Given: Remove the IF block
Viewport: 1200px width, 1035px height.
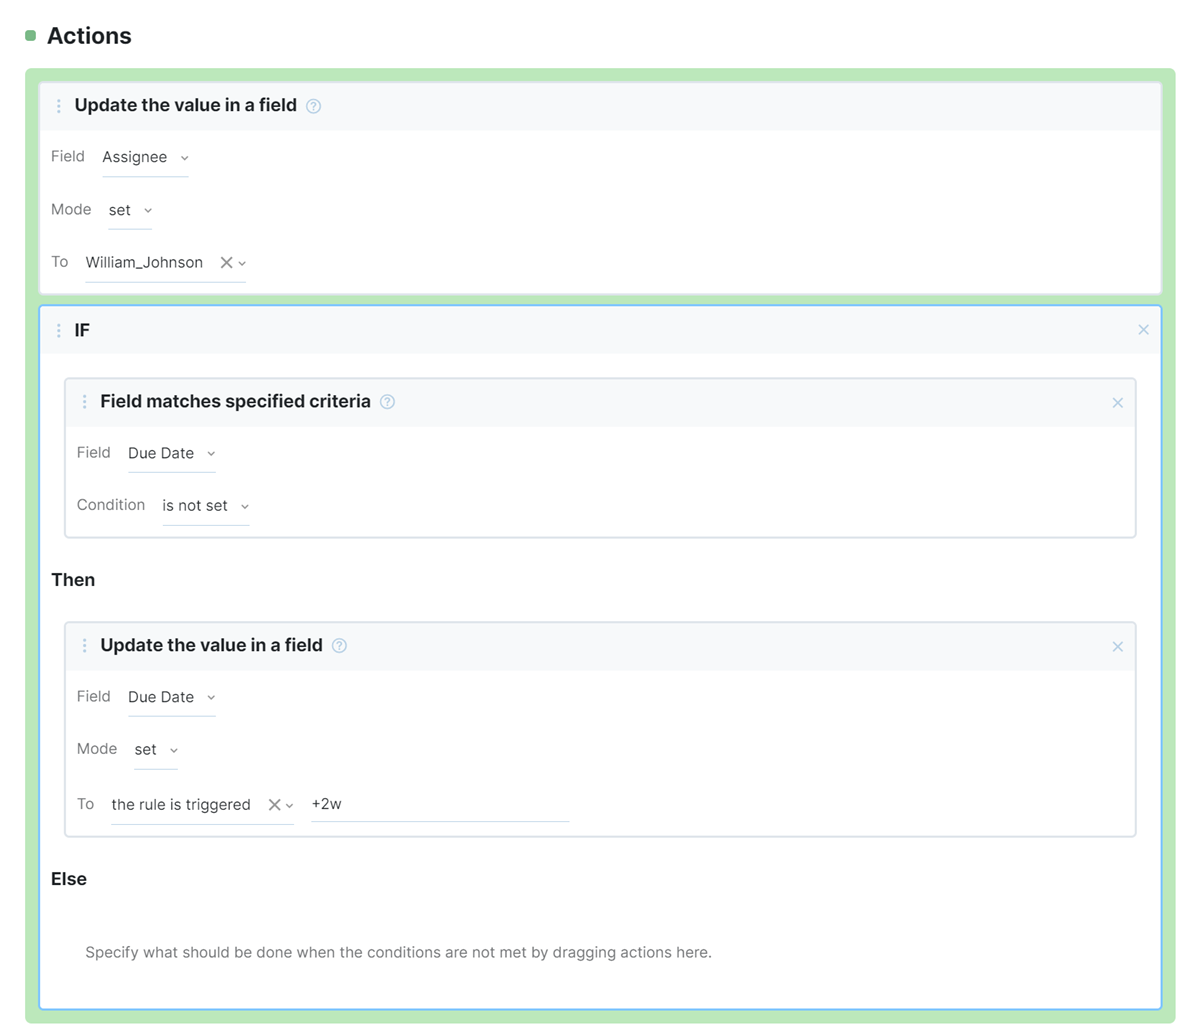Looking at the screenshot, I should (1143, 330).
